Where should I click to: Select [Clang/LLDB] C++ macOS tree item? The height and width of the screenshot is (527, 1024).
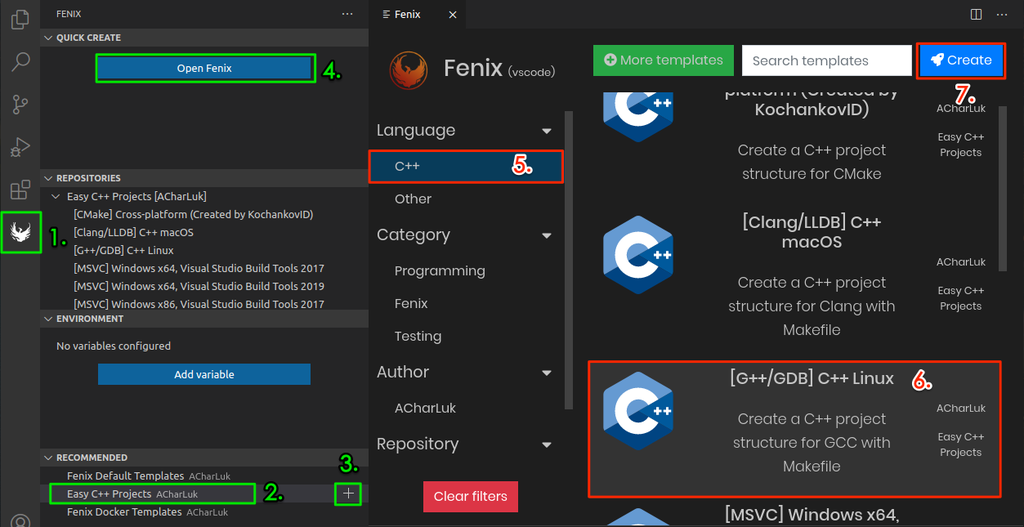click(x=133, y=232)
